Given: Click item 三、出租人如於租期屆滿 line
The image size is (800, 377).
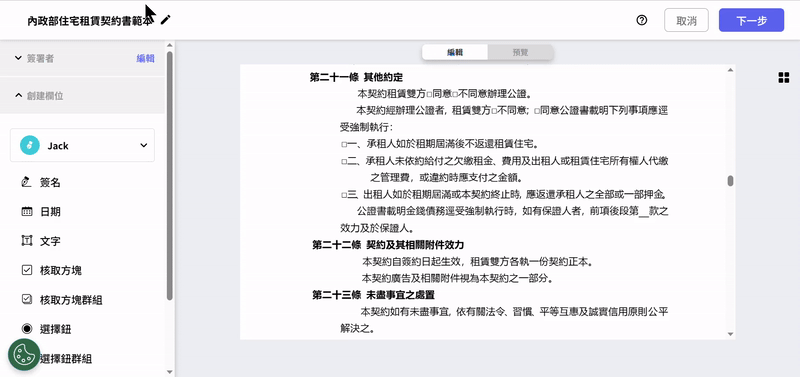Looking at the screenshot, I should 505,194.
